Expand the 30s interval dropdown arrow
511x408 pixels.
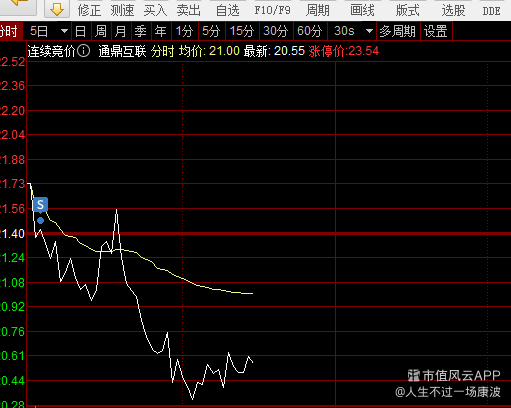[x=369, y=31]
